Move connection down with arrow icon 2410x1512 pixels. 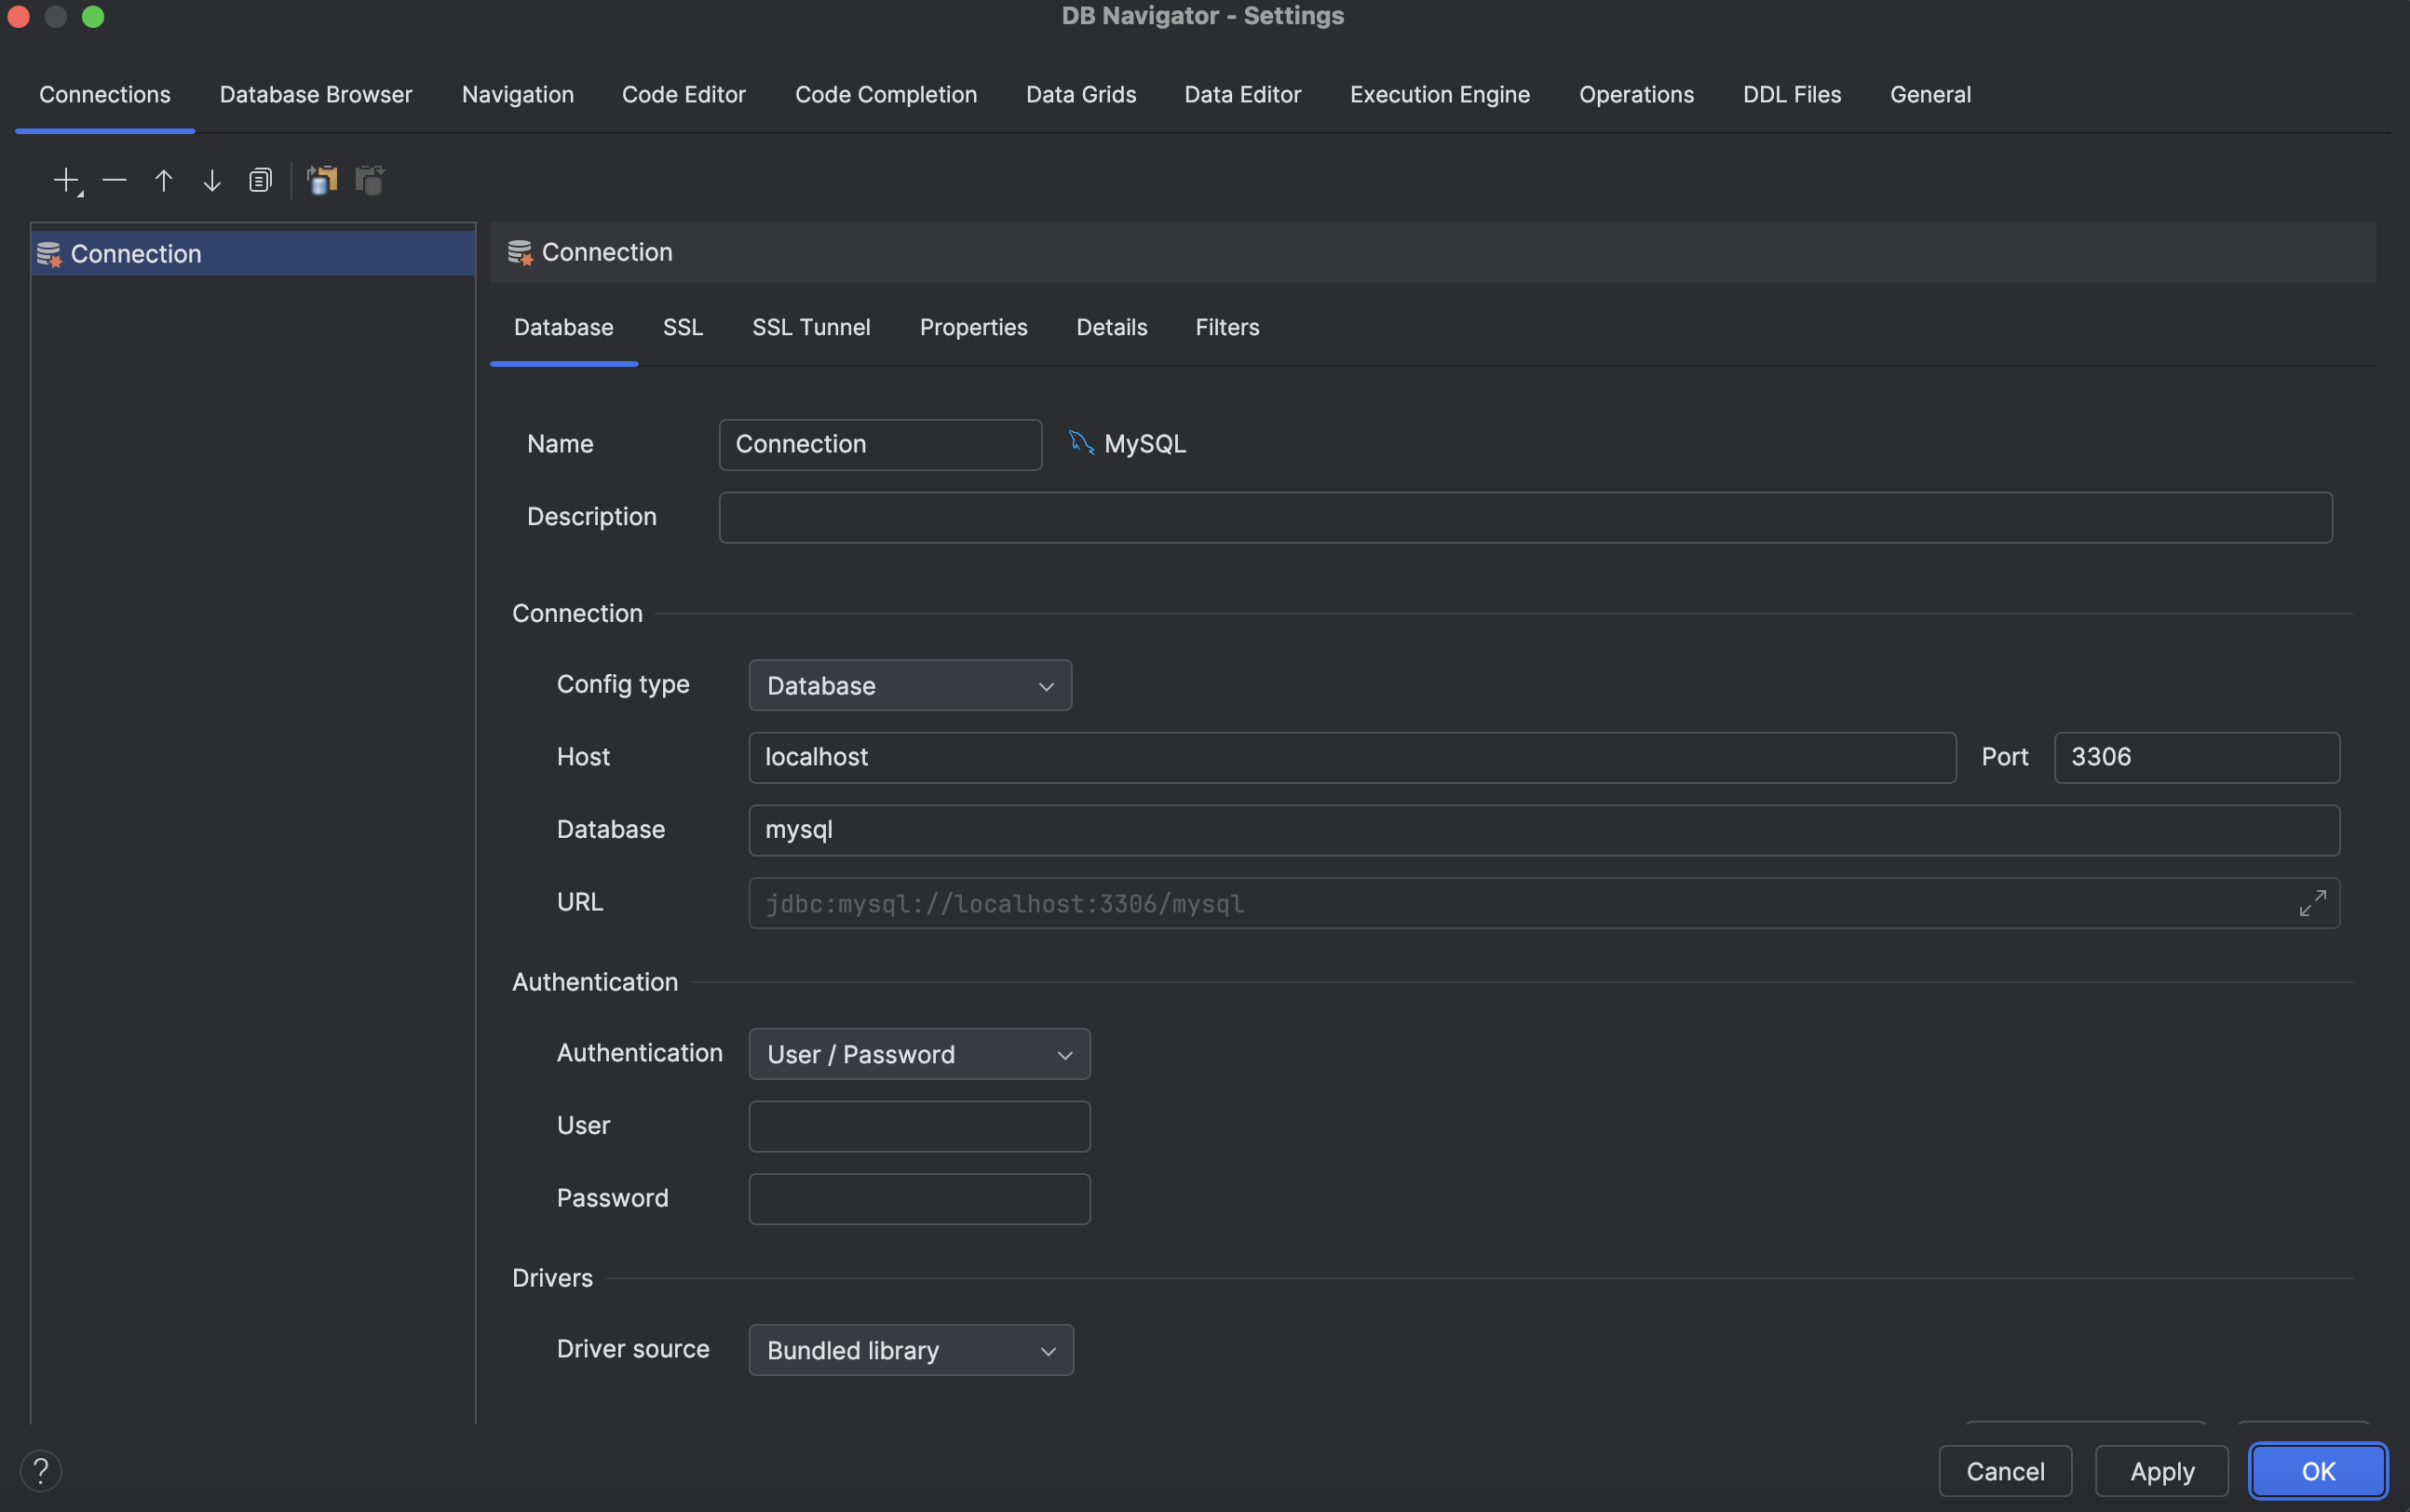(212, 180)
